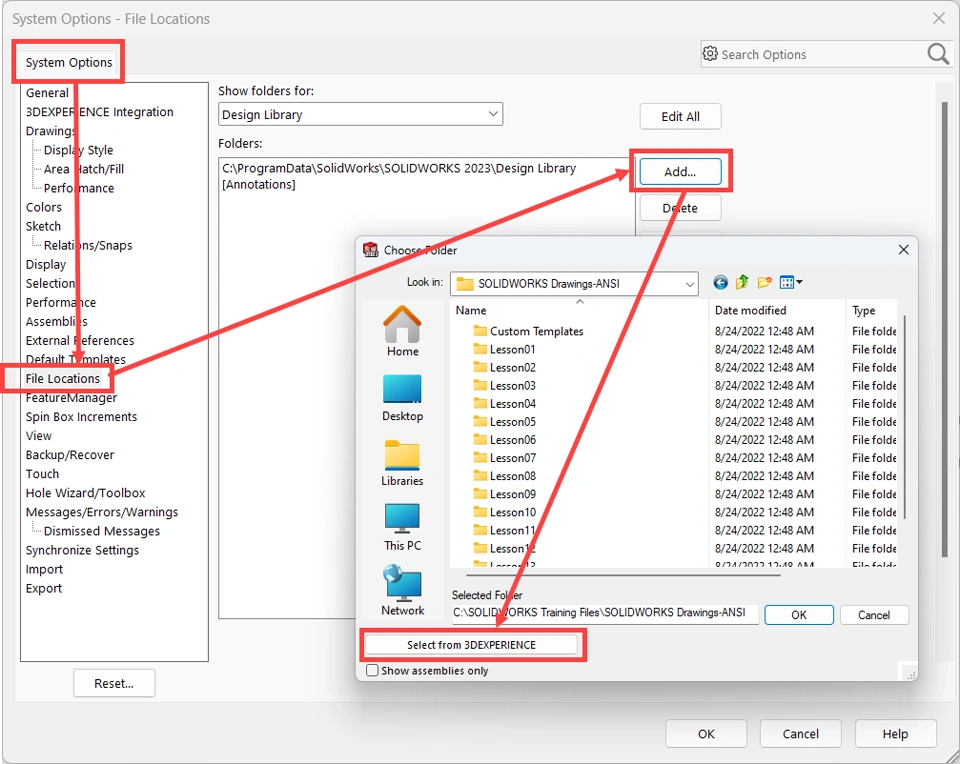Image resolution: width=960 pixels, height=764 pixels.
Task: Click Cancel in System Options dialog
Action: (x=800, y=733)
